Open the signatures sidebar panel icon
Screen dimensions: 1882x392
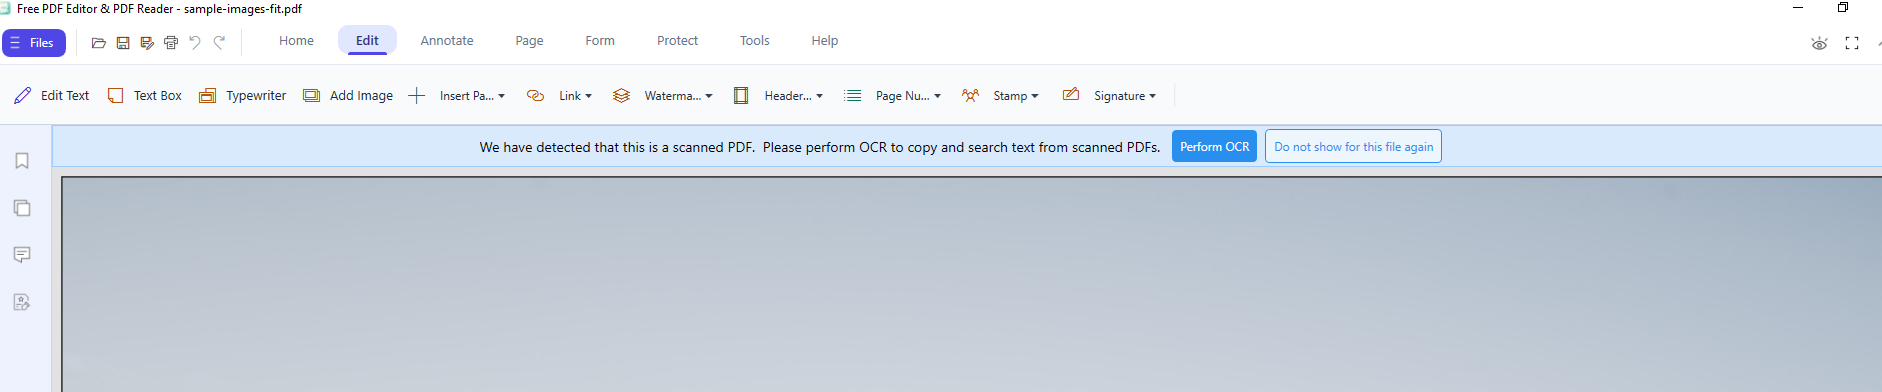click(x=22, y=302)
